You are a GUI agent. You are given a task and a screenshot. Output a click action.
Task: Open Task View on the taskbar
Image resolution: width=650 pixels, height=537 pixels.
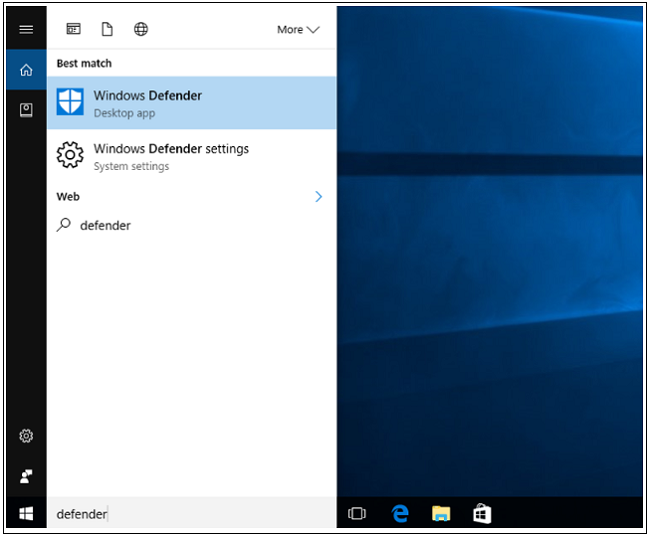[x=357, y=513]
